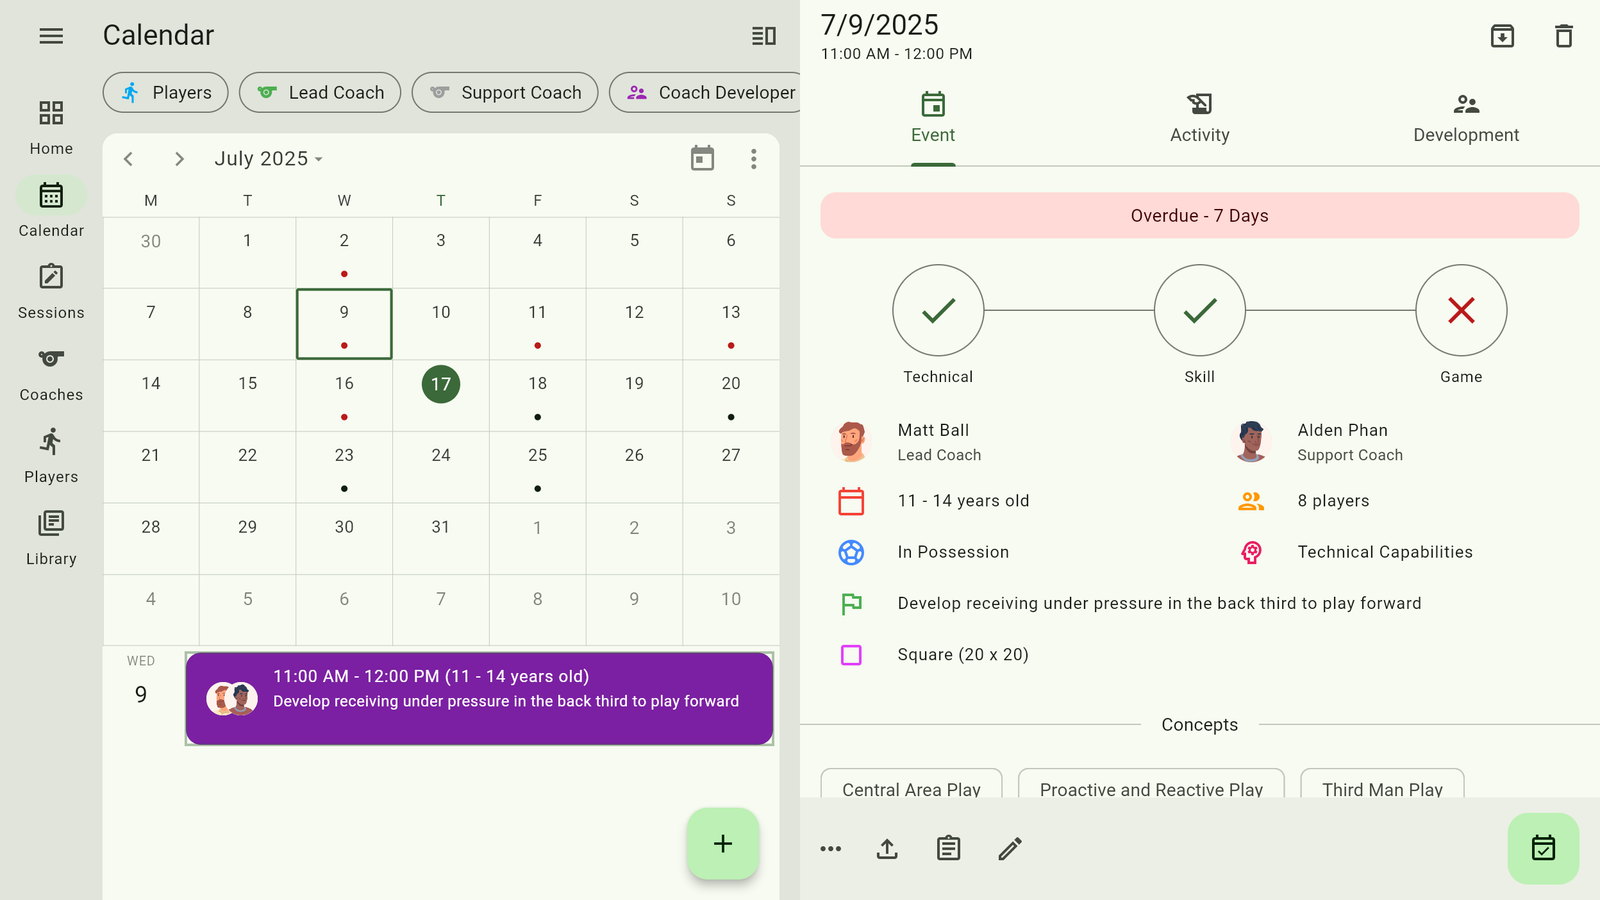Click the delete trash icon
Screen dimensions: 1600x900
point(1564,37)
